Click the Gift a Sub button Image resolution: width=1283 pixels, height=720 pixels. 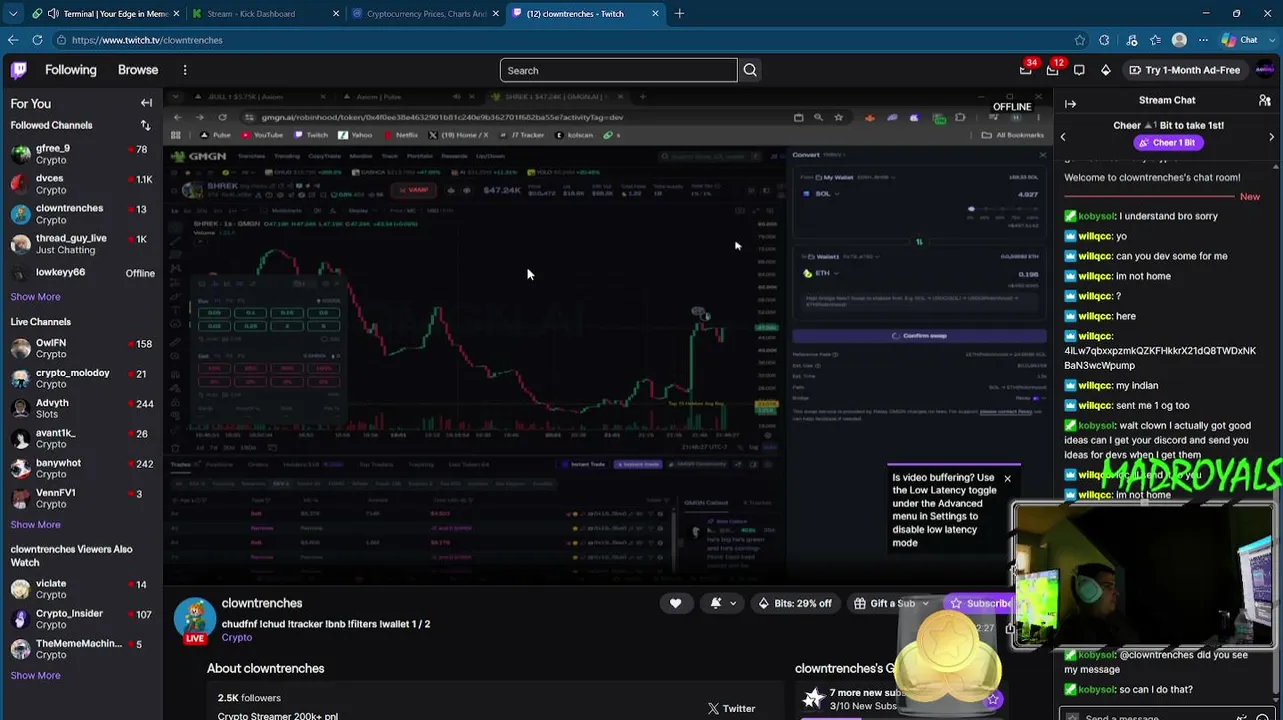[884, 603]
